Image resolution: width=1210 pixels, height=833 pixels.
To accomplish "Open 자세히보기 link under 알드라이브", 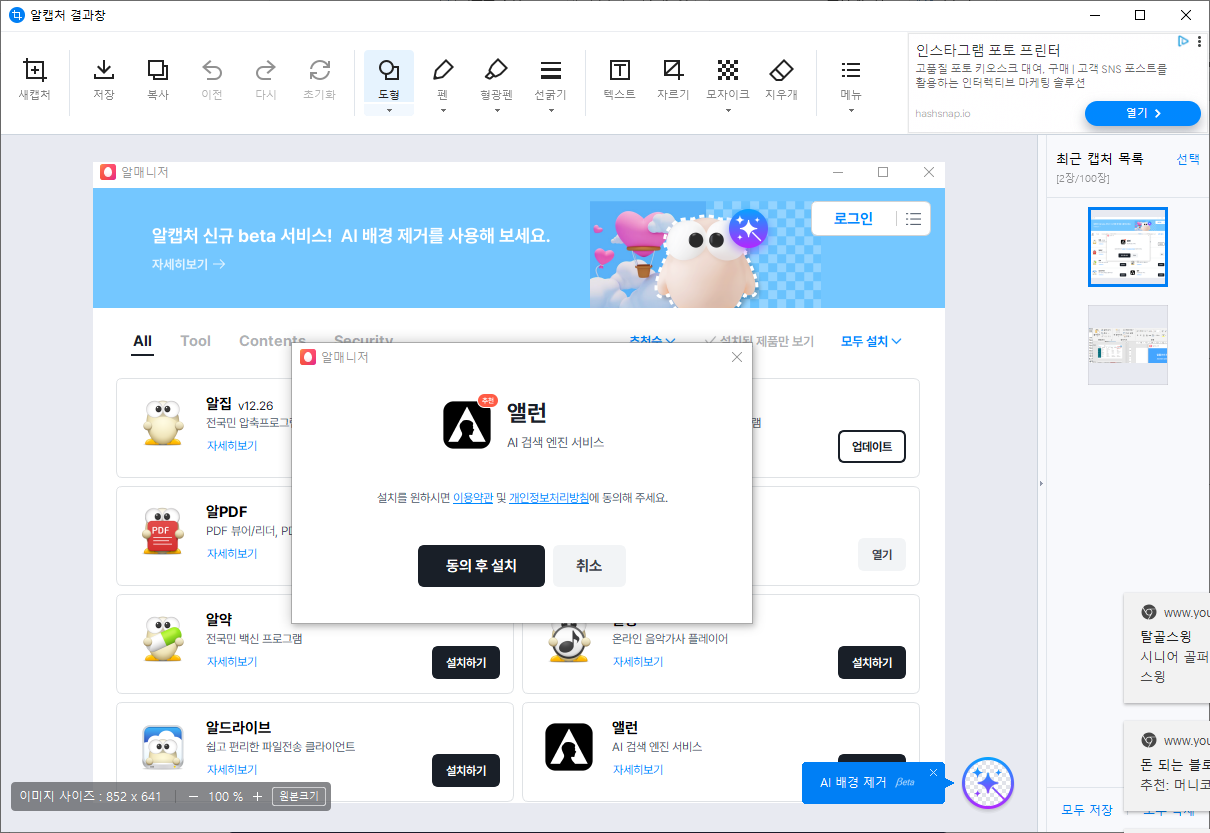I will [232, 770].
